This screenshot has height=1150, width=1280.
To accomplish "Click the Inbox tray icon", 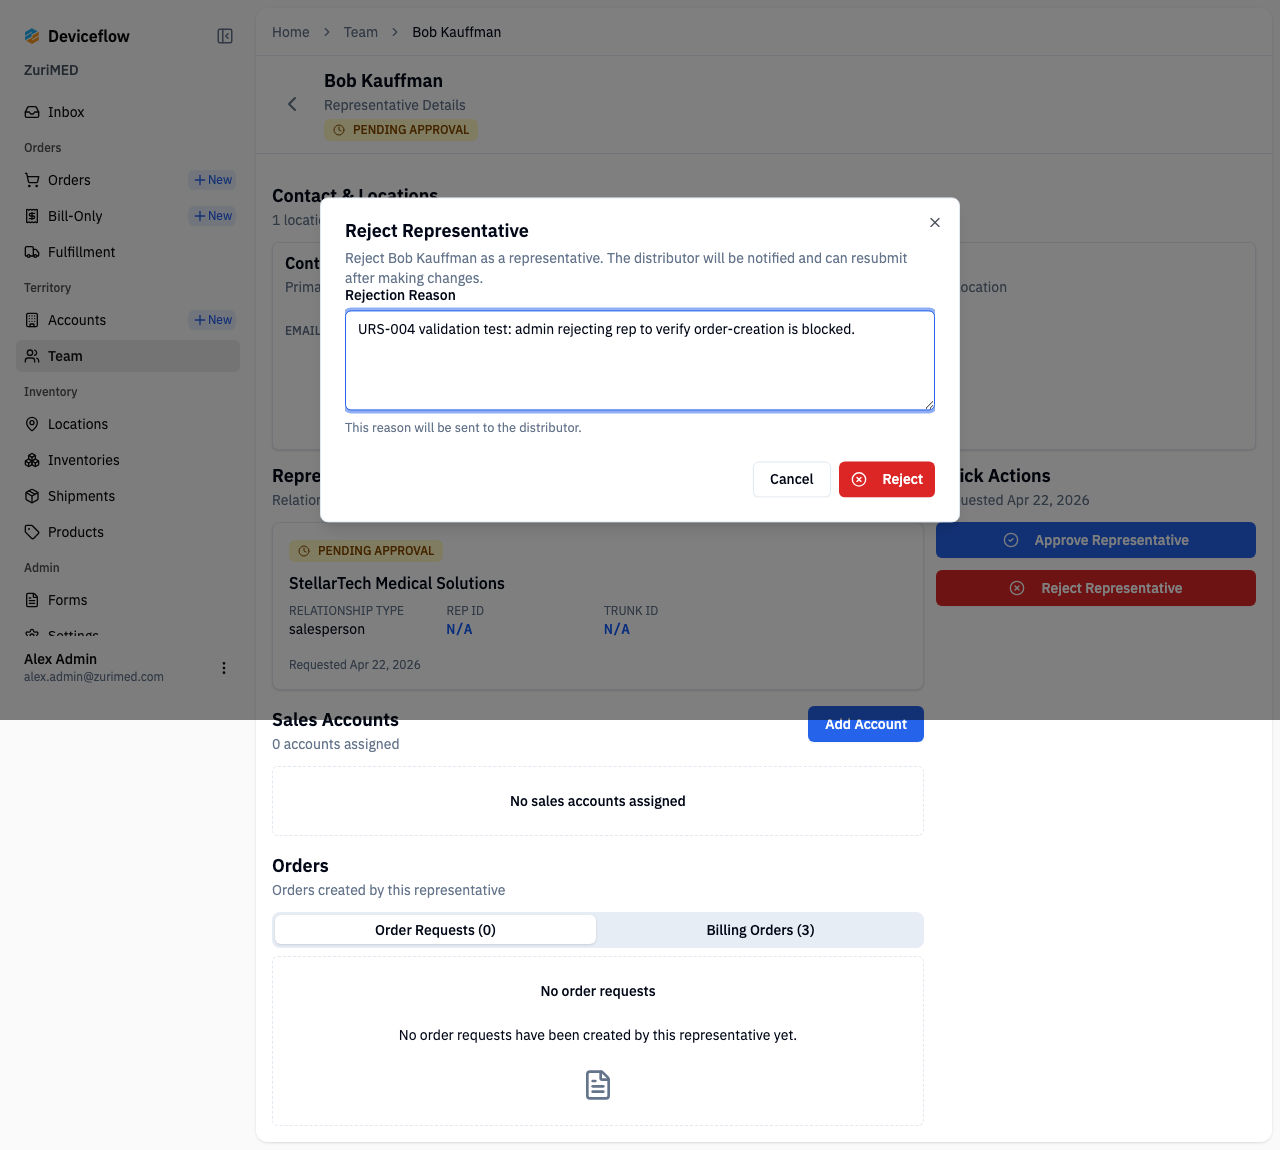I will (32, 112).
